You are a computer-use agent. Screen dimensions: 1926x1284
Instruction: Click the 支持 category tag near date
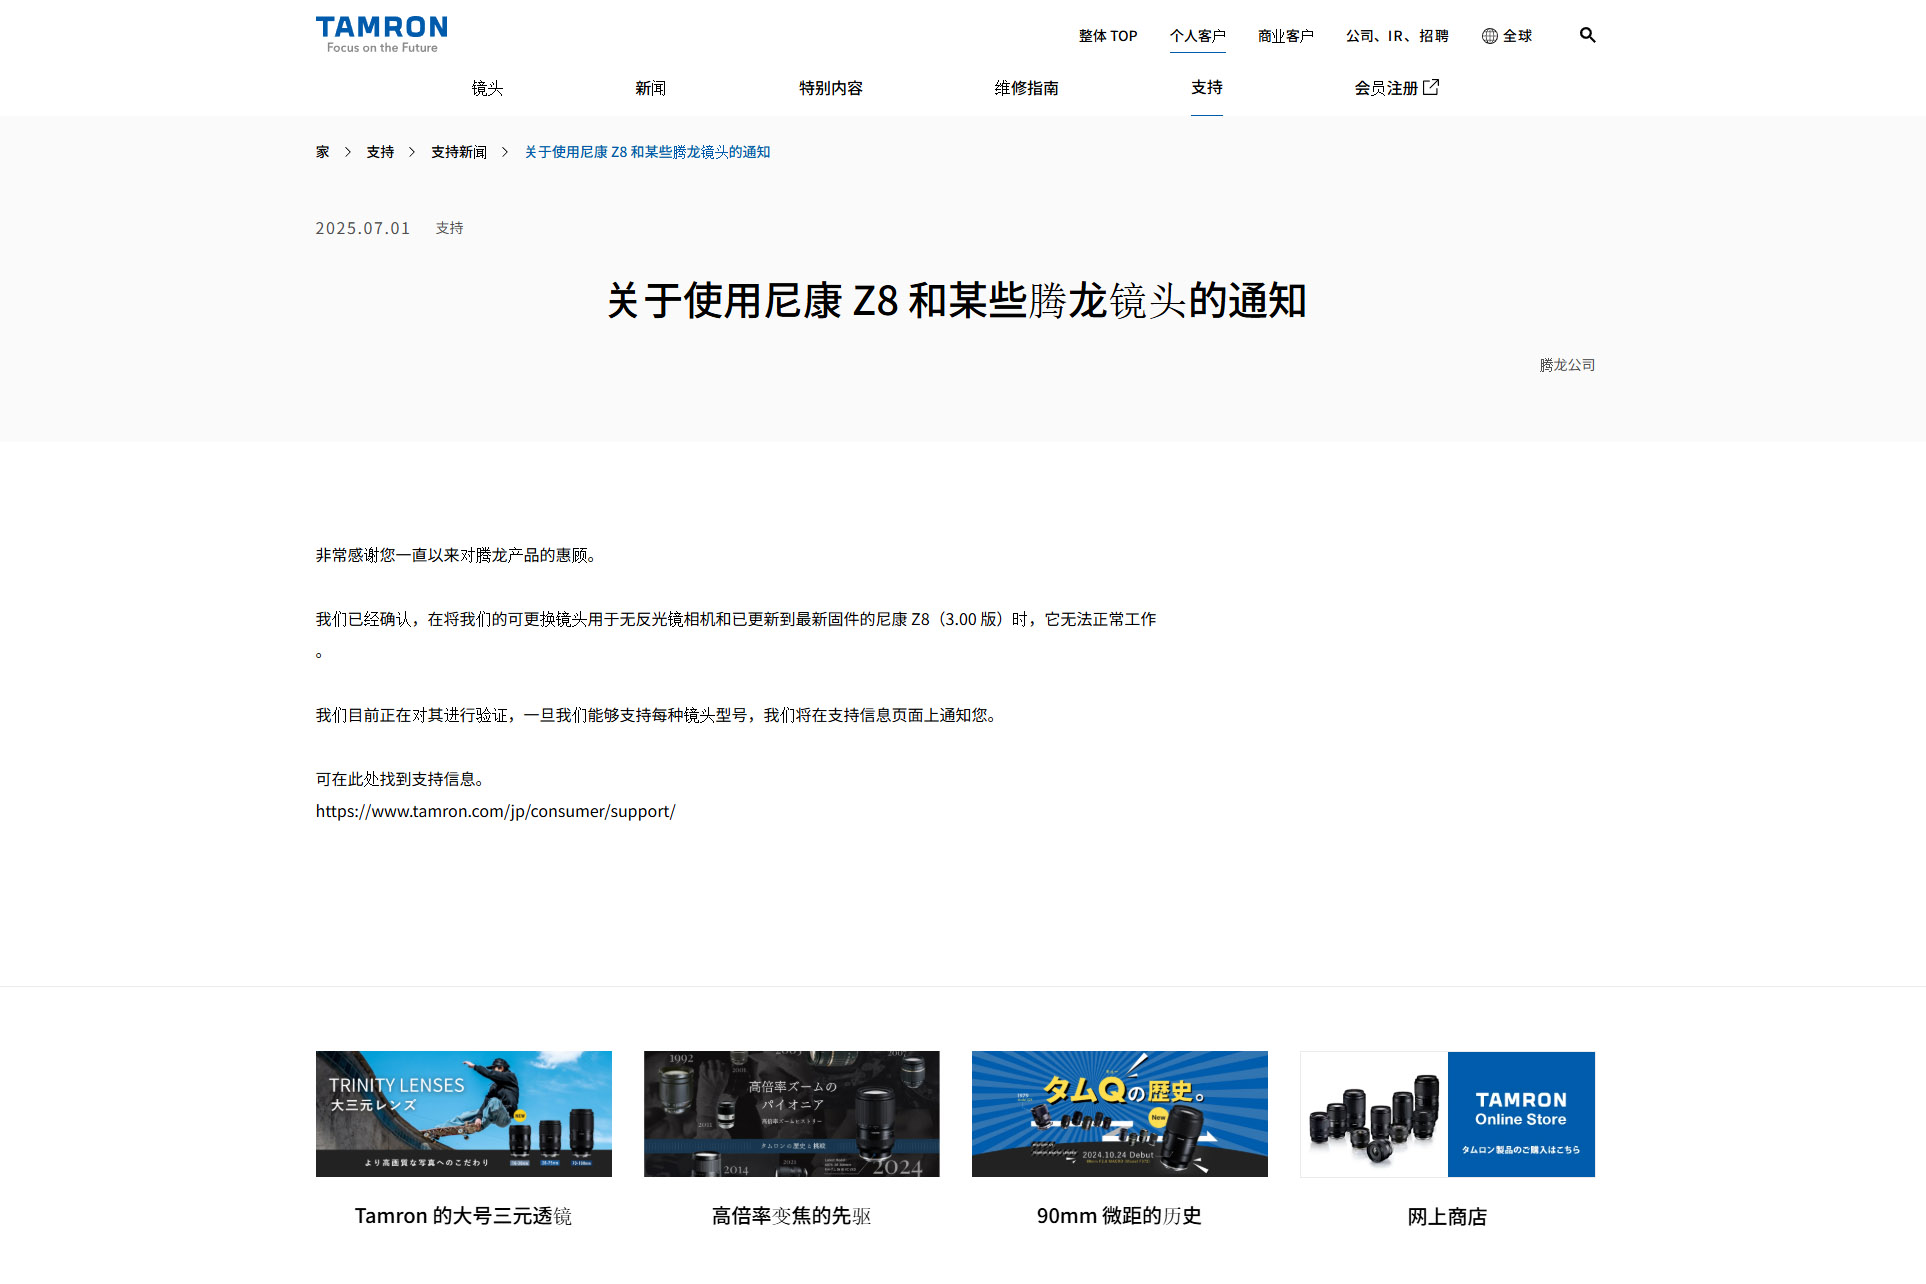coord(449,228)
